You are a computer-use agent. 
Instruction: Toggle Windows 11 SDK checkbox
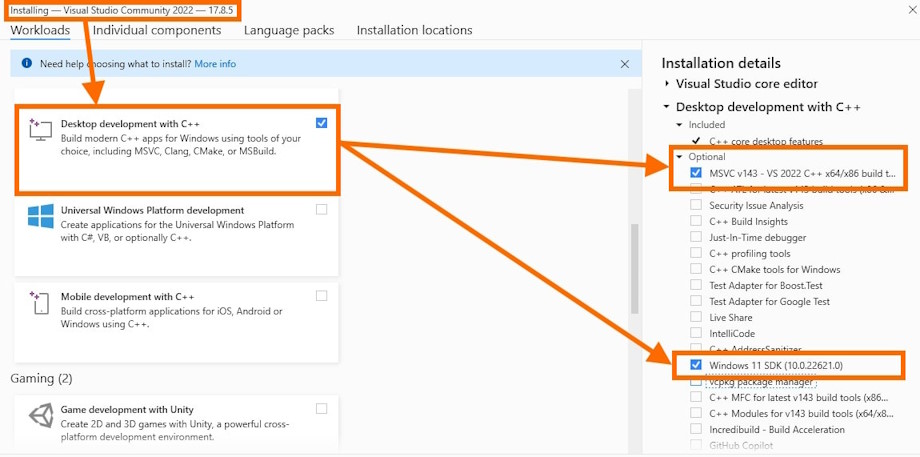click(x=696, y=365)
